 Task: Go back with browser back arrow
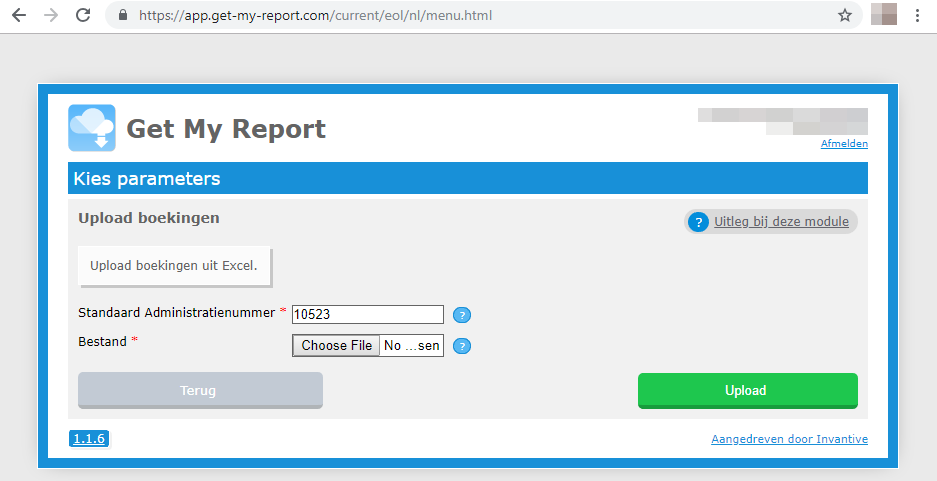point(19,16)
